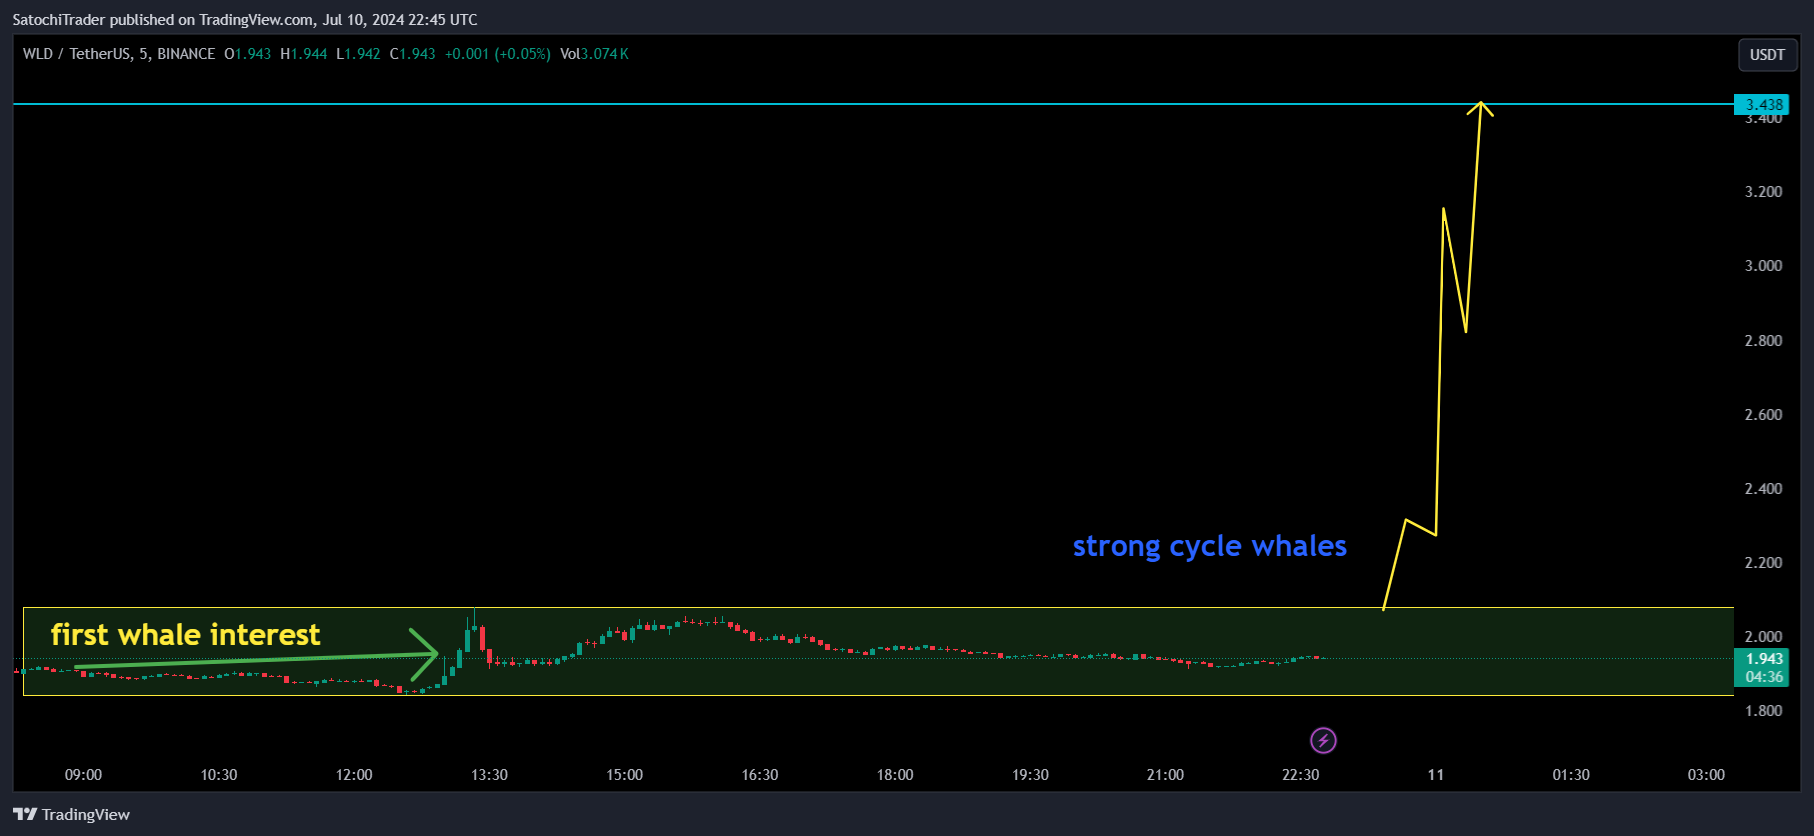1814x836 pixels.
Task: Click the 11 date label on time axis
Action: click(x=1436, y=775)
